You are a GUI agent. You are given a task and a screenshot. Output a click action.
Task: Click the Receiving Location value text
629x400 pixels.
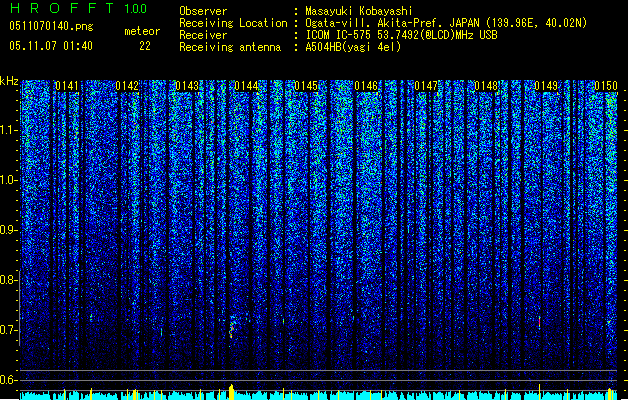click(x=446, y=23)
